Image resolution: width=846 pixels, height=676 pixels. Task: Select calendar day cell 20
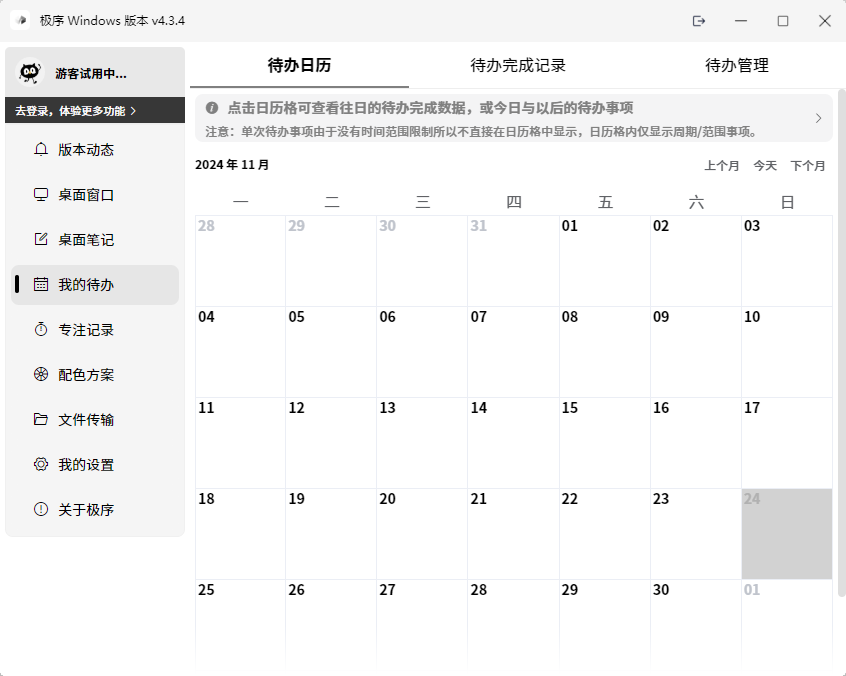click(422, 534)
